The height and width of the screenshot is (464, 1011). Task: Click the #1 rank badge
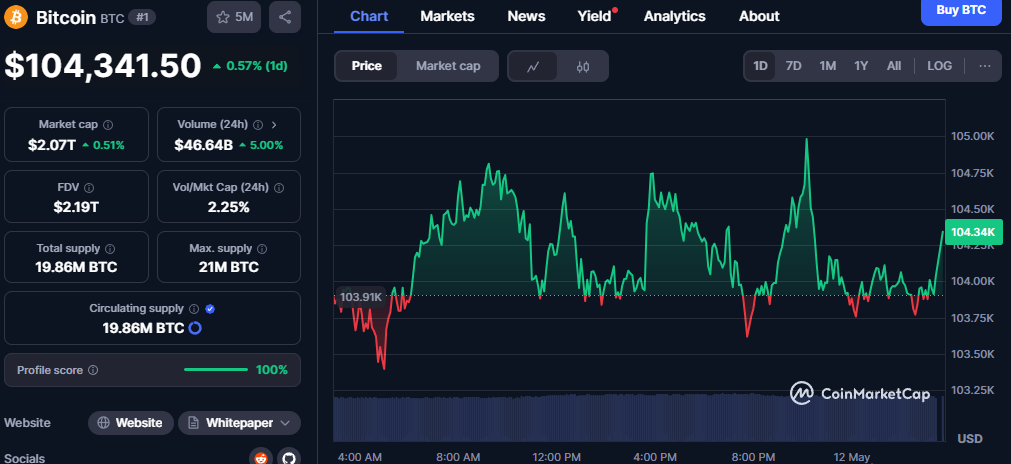point(142,17)
